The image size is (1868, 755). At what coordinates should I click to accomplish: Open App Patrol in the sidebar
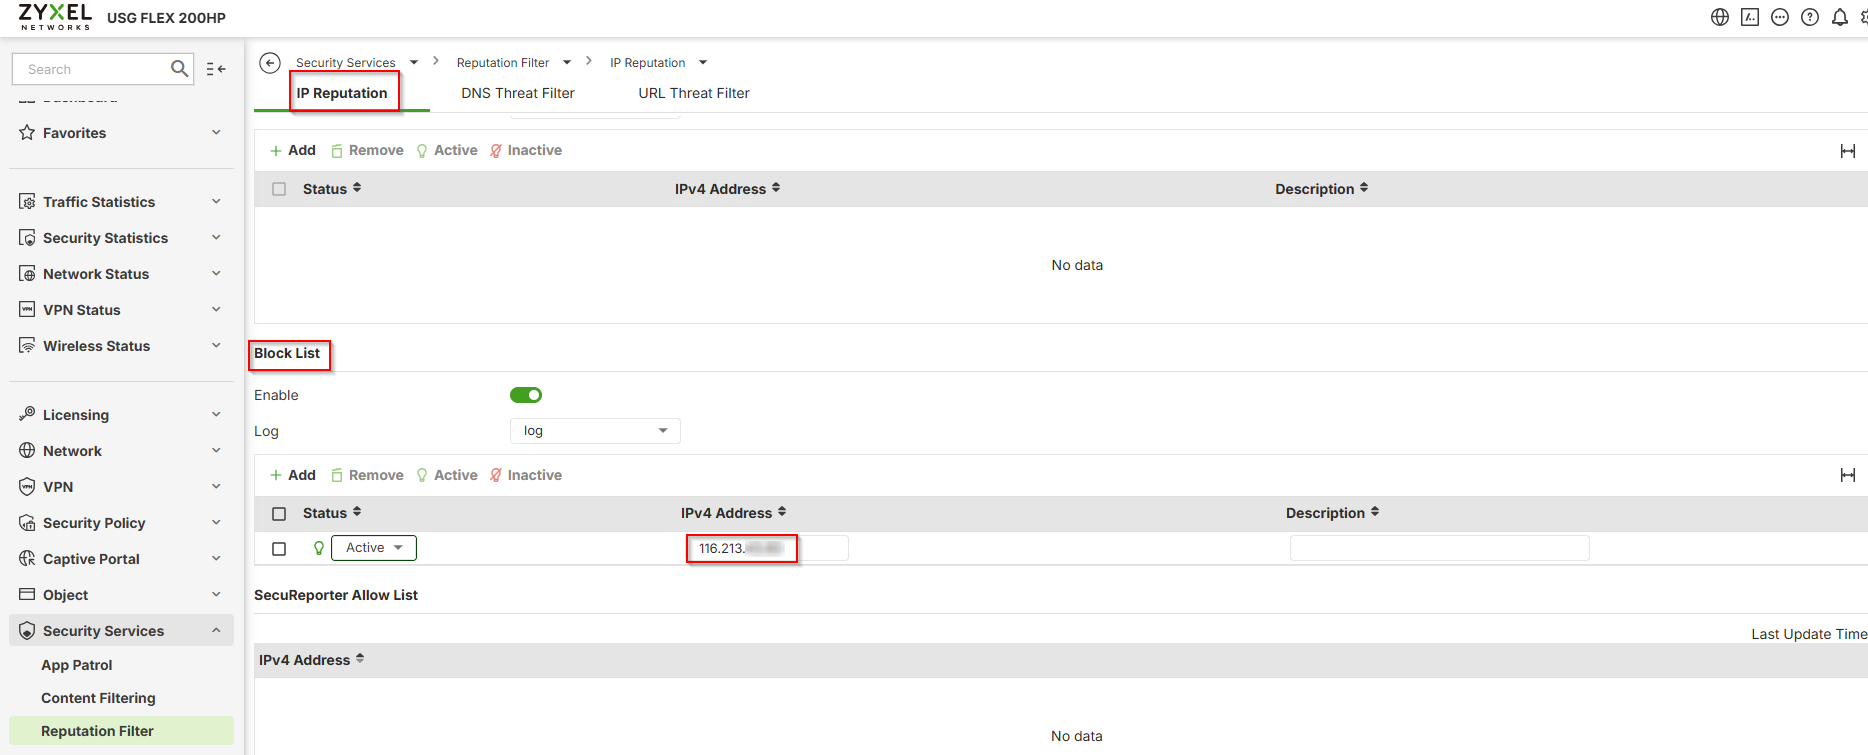point(77,665)
